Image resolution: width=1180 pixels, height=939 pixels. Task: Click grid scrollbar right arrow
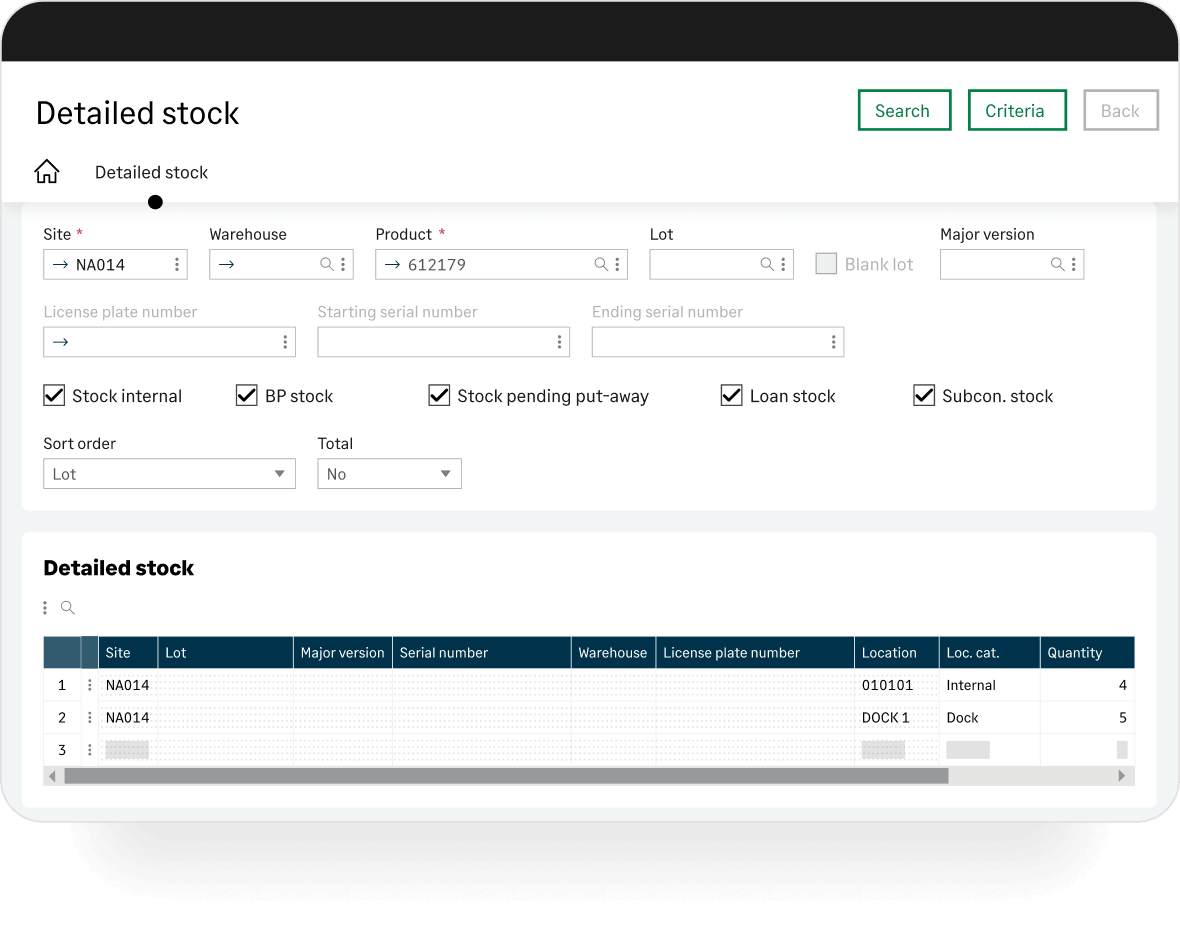pos(1121,776)
